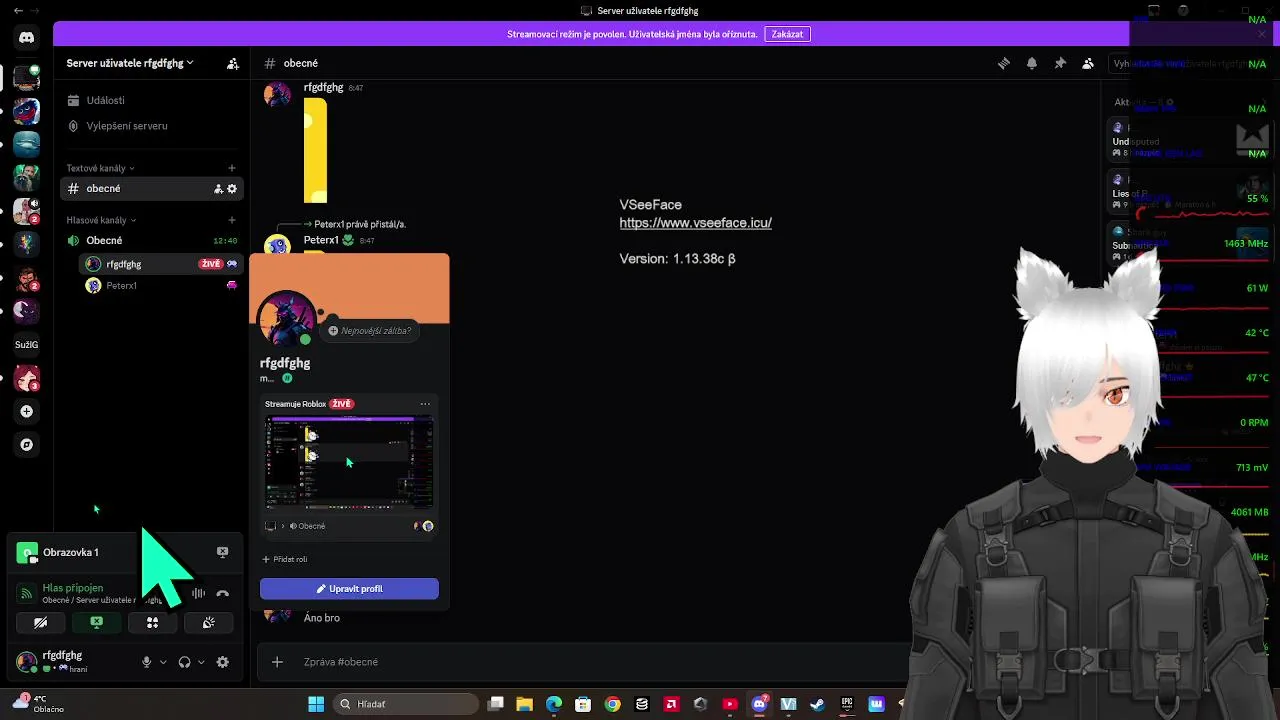The width and height of the screenshot is (1280, 720).
Task: Open the Windows Start menu
Action: click(x=316, y=704)
